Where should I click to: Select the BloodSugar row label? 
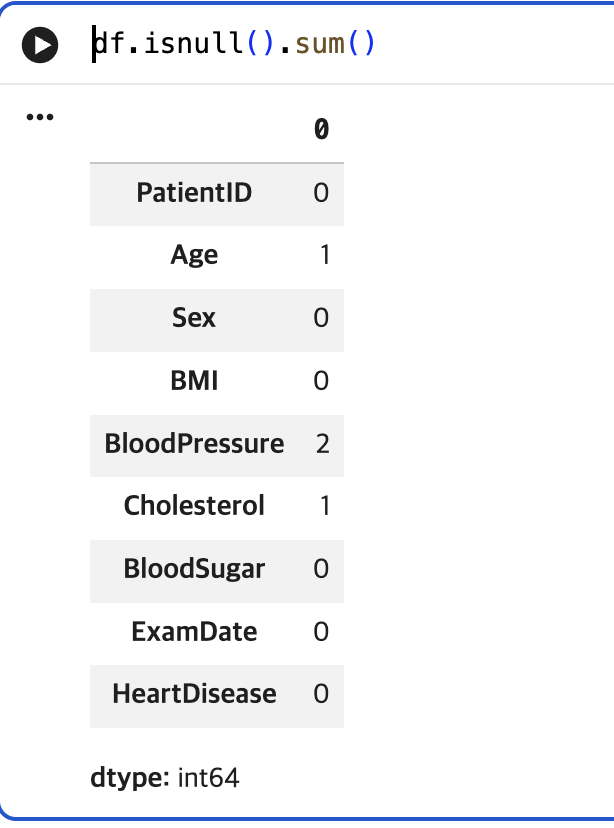pyautogui.click(x=194, y=569)
